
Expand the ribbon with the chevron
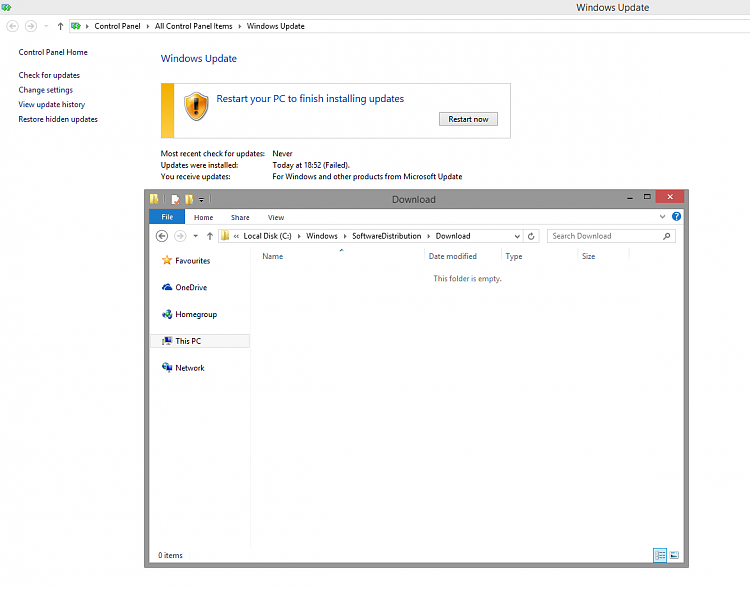(662, 217)
